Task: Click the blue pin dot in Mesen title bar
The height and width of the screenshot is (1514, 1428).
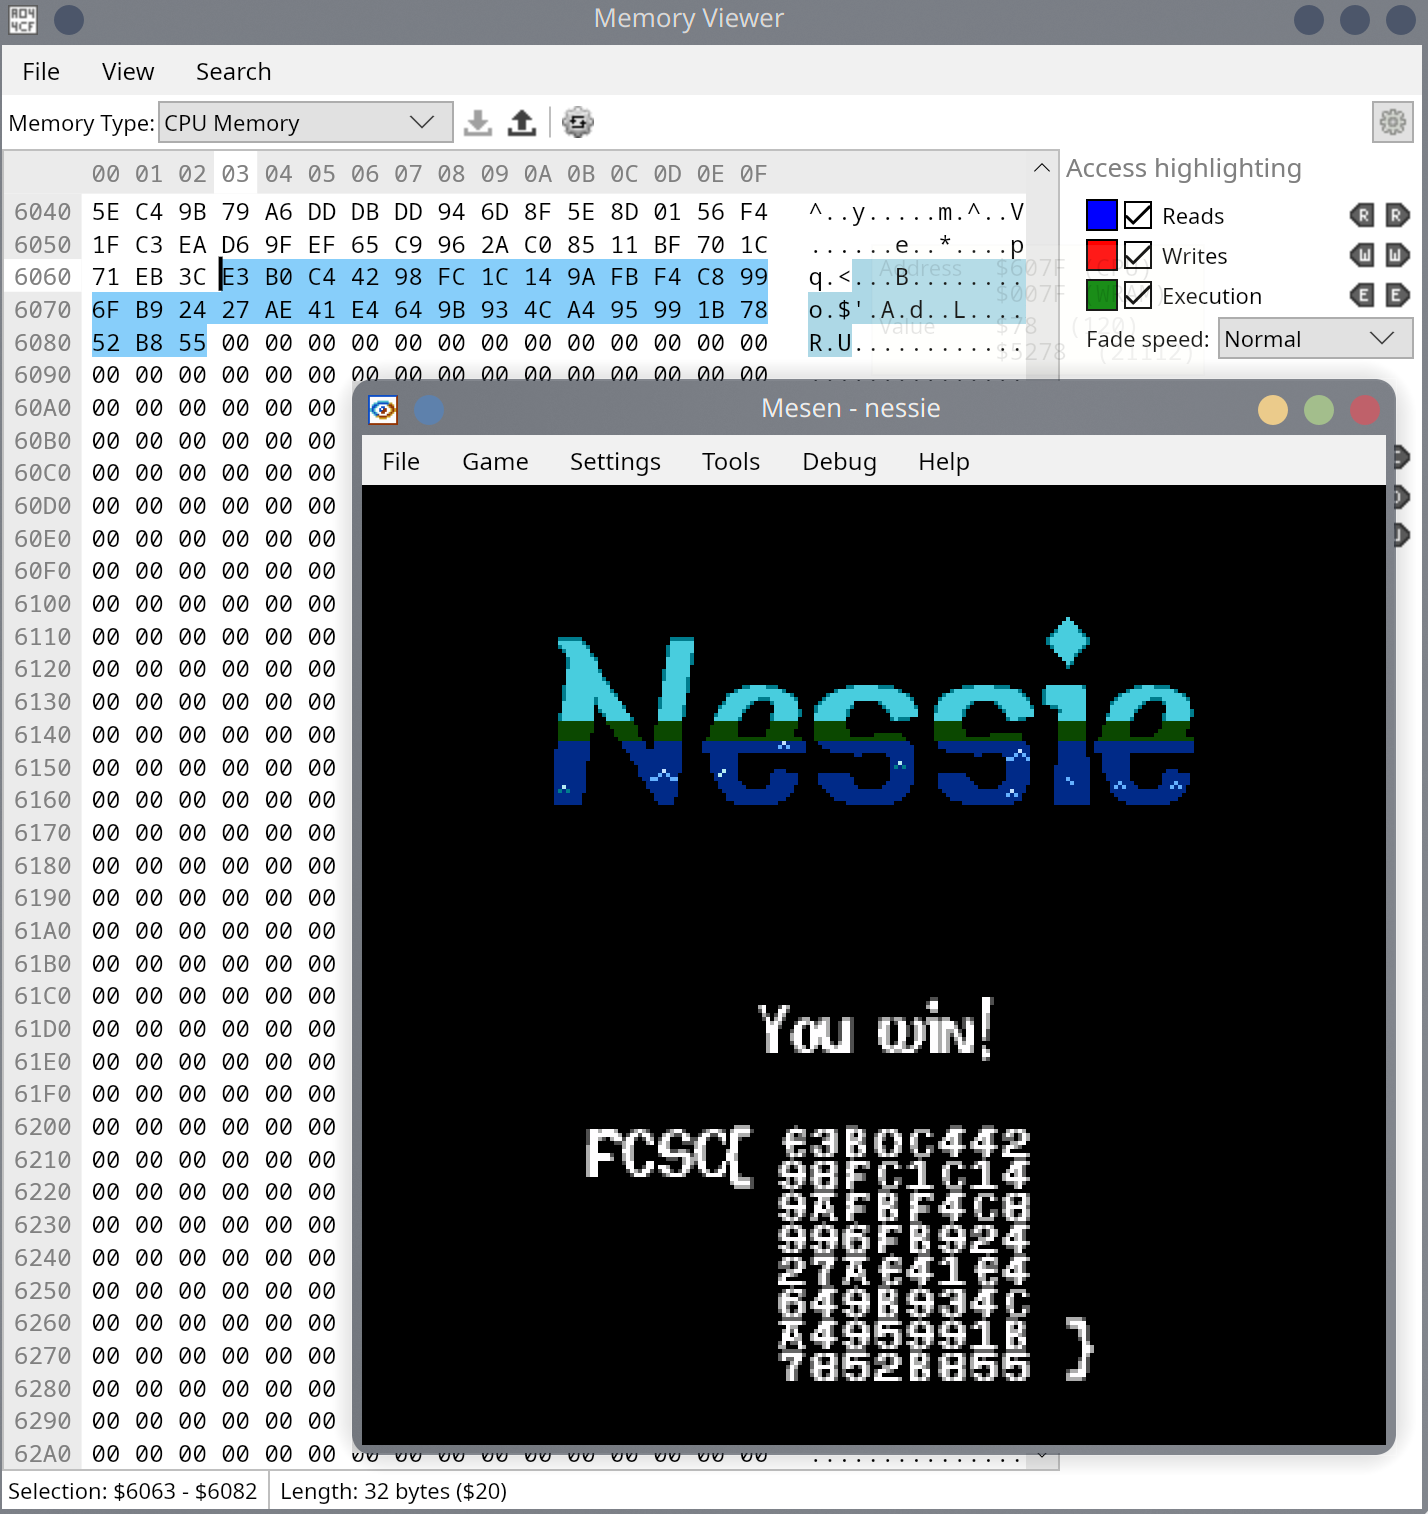Action: (429, 410)
